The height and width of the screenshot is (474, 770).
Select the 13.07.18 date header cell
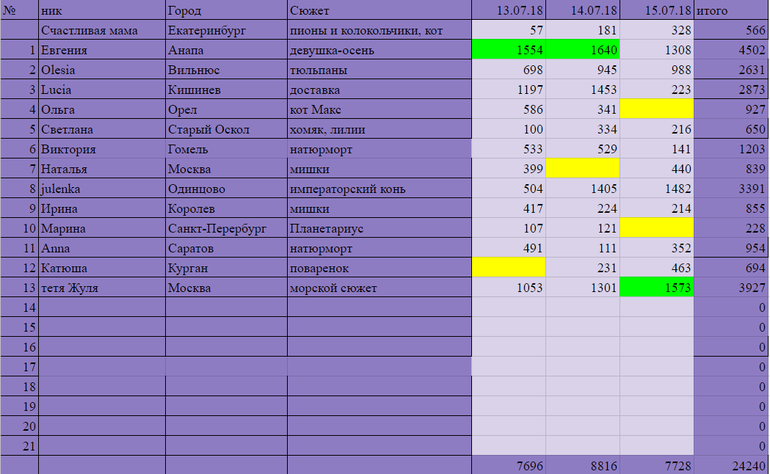pyautogui.click(x=508, y=10)
